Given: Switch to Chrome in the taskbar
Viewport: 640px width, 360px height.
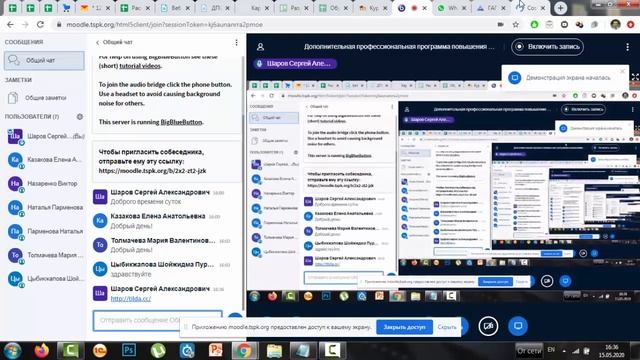Looking at the screenshot, I should [244, 351].
